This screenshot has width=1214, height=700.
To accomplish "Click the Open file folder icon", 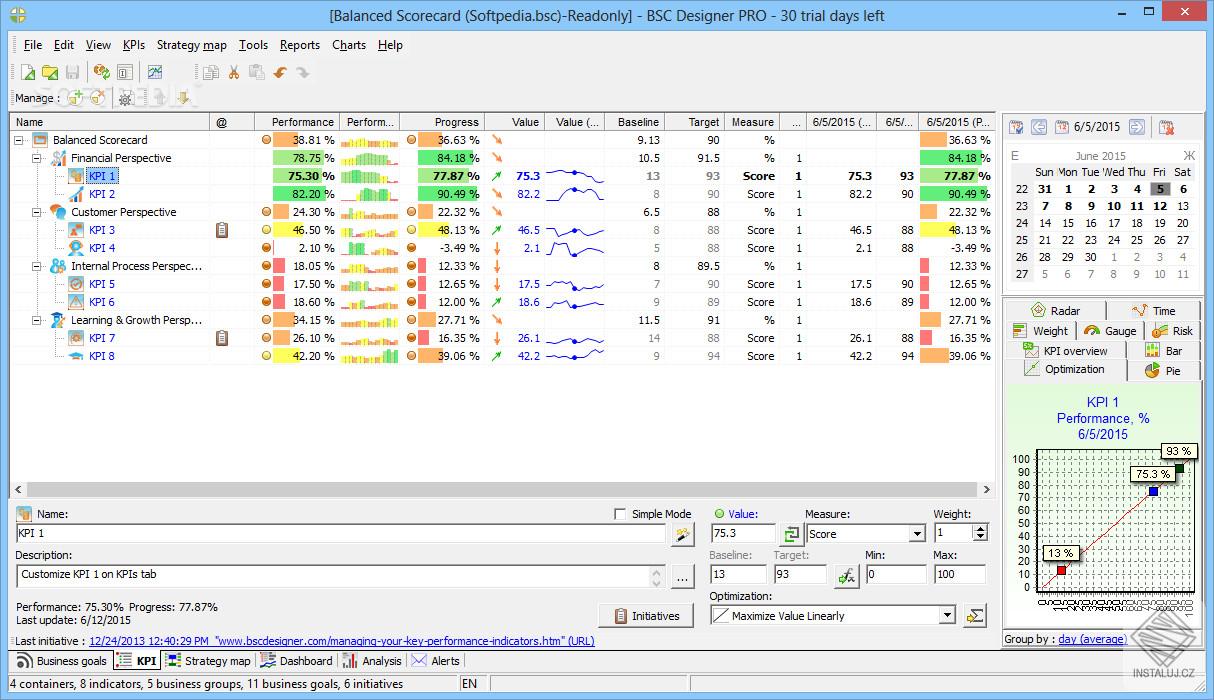I will [x=49, y=72].
